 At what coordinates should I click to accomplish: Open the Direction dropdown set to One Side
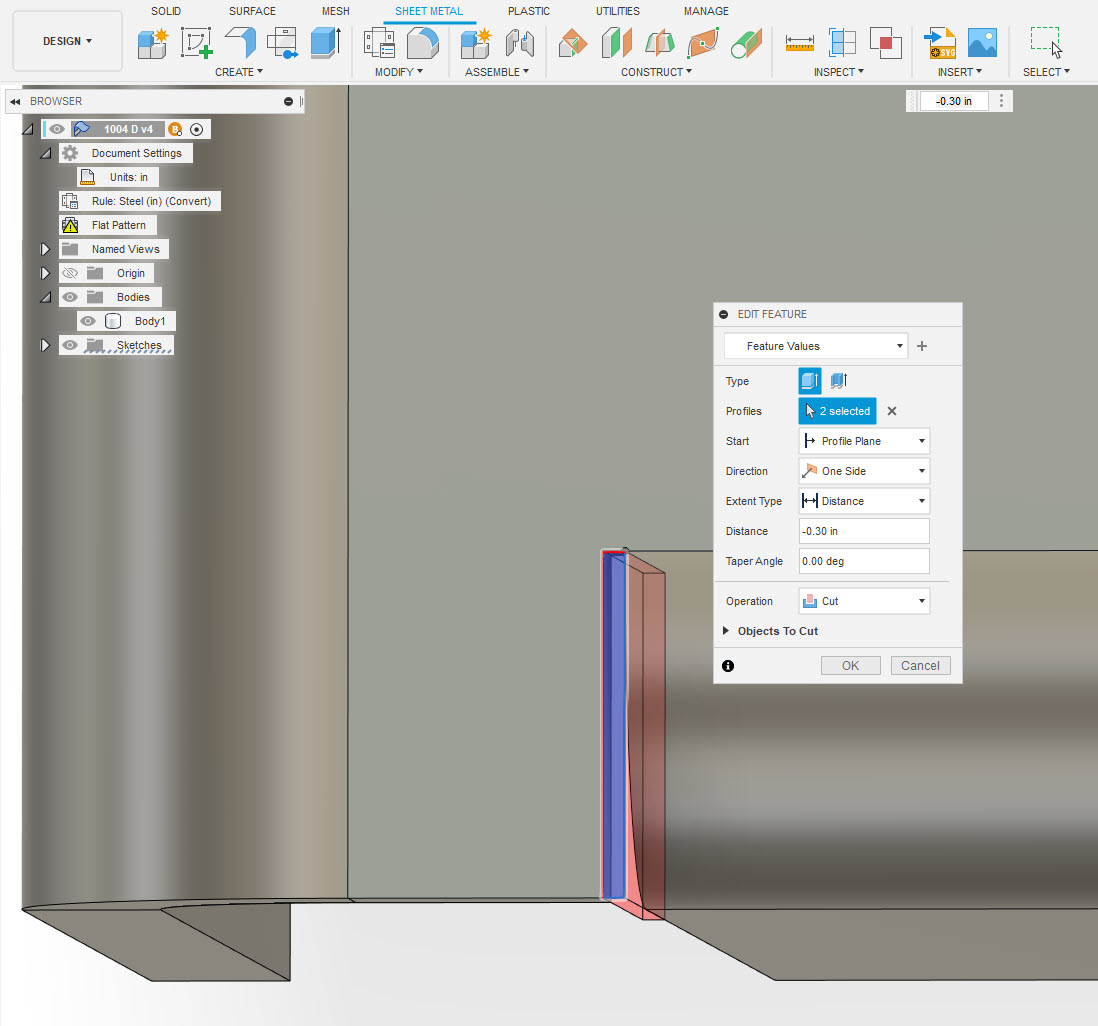coord(863,470)
